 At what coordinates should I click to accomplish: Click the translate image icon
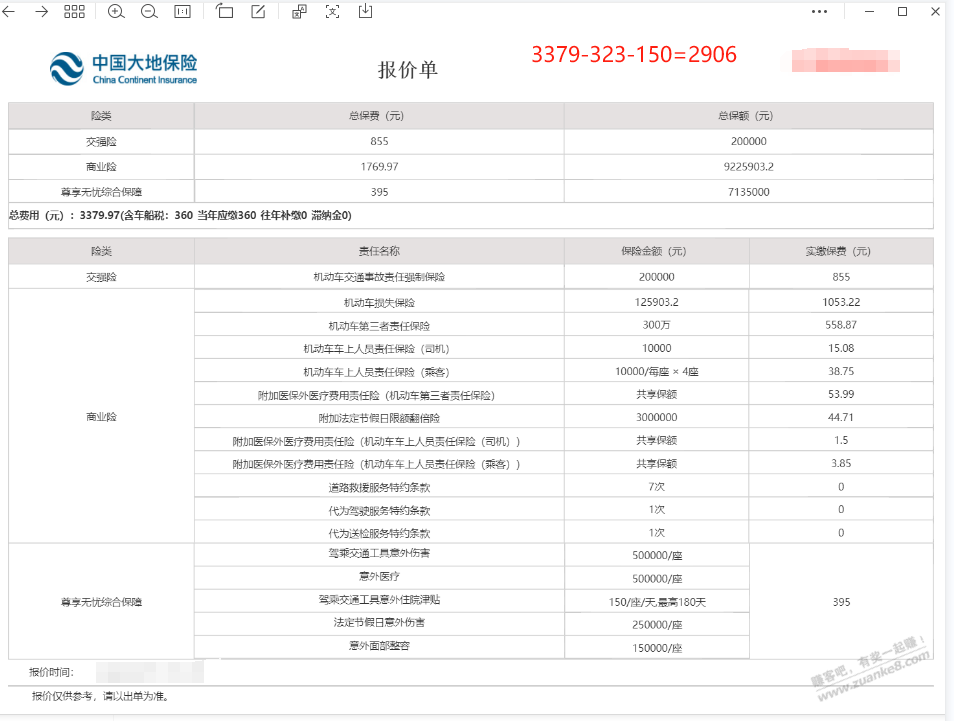tap(299, 12)
